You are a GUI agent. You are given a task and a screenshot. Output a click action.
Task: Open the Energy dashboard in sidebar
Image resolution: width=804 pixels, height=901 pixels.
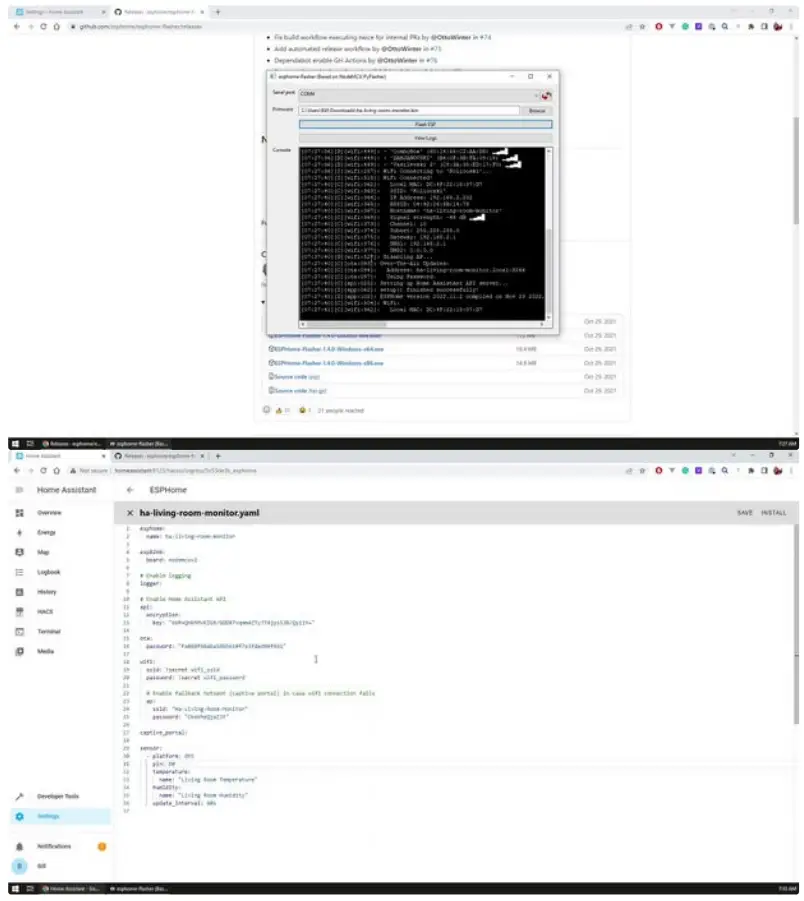click(x=47, y=532)
